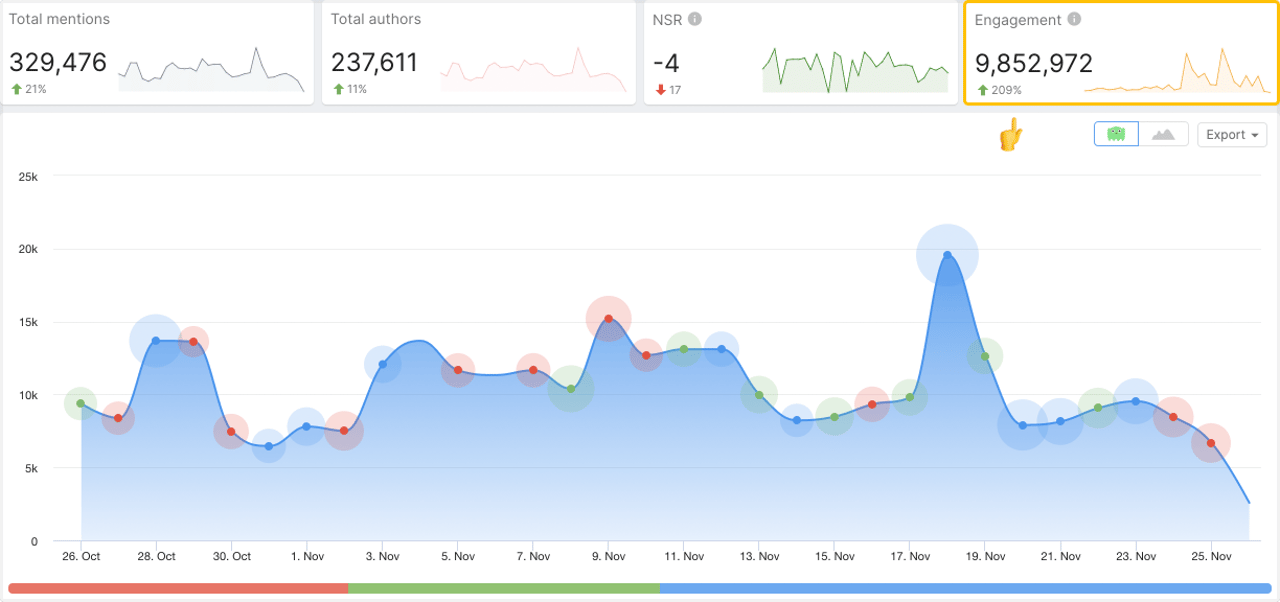Click the peak data point on 18 Nov

(947, 255)
